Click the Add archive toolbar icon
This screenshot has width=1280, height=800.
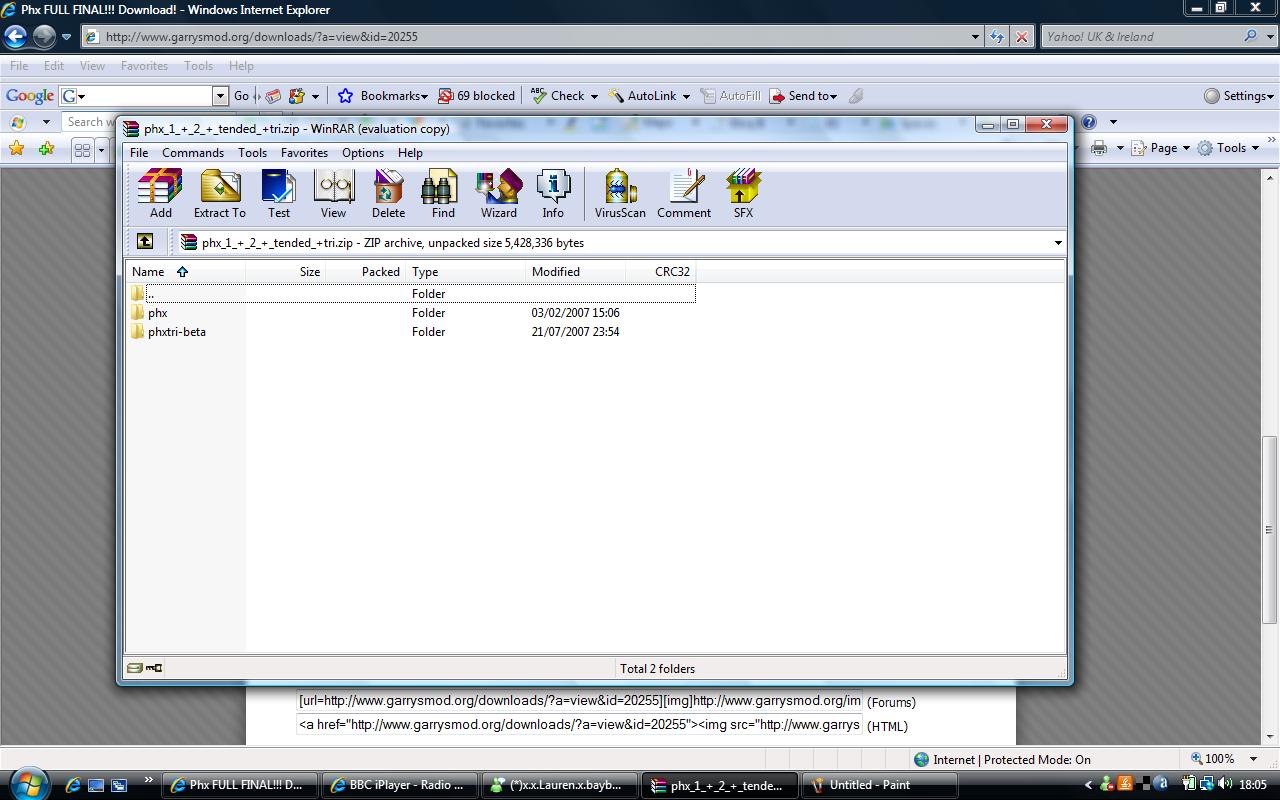(160, 193)
